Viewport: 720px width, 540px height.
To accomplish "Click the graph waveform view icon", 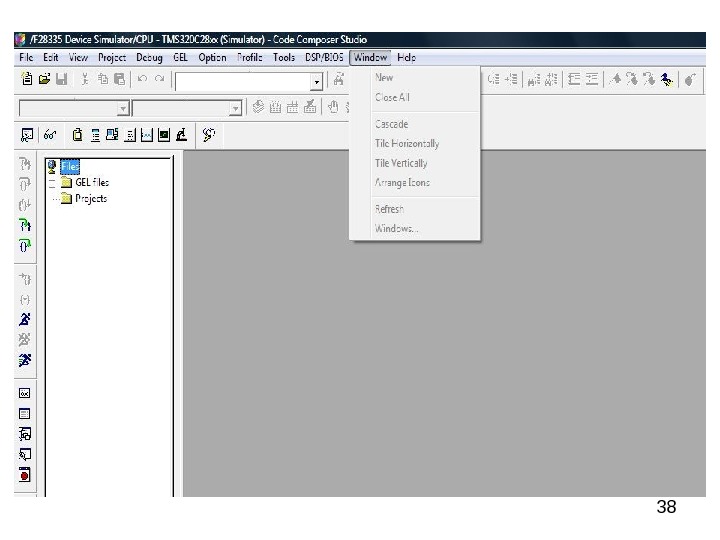I will click(147, 135).
